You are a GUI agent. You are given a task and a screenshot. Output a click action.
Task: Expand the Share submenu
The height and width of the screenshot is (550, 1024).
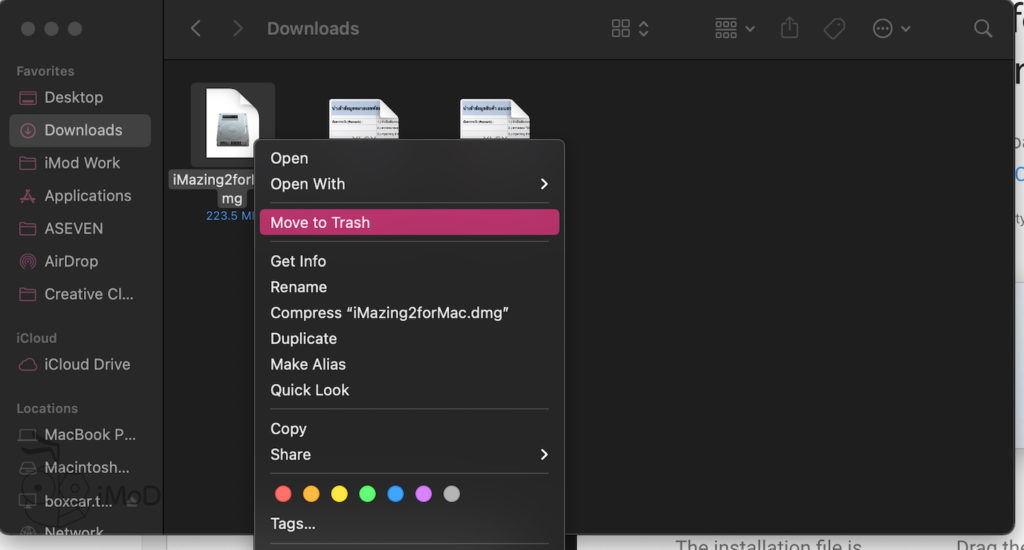point(409,454)
